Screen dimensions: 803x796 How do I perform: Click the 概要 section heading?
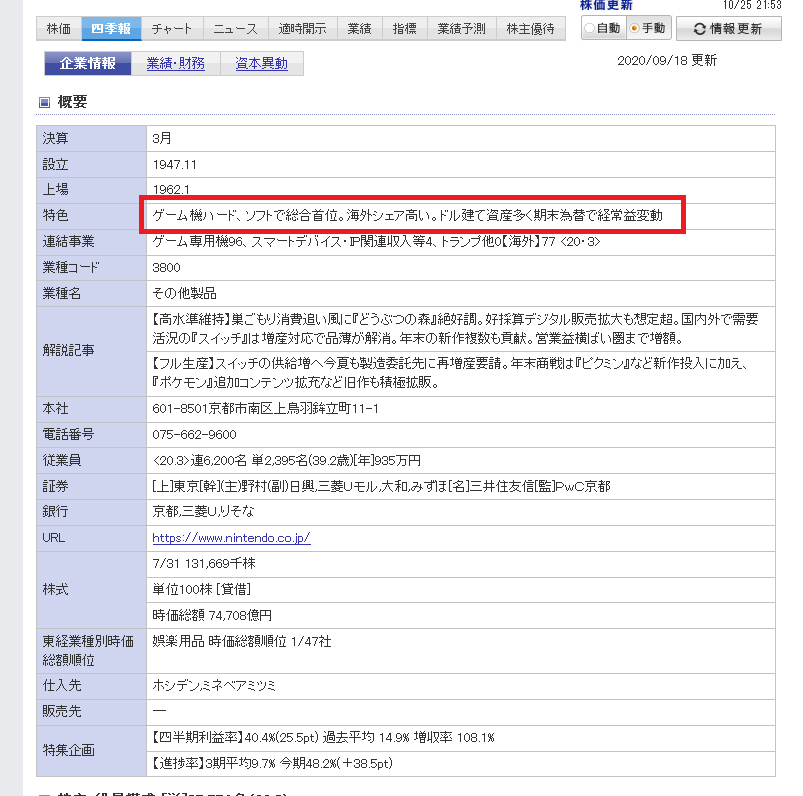pyautogui.click(x=72, y=102)
